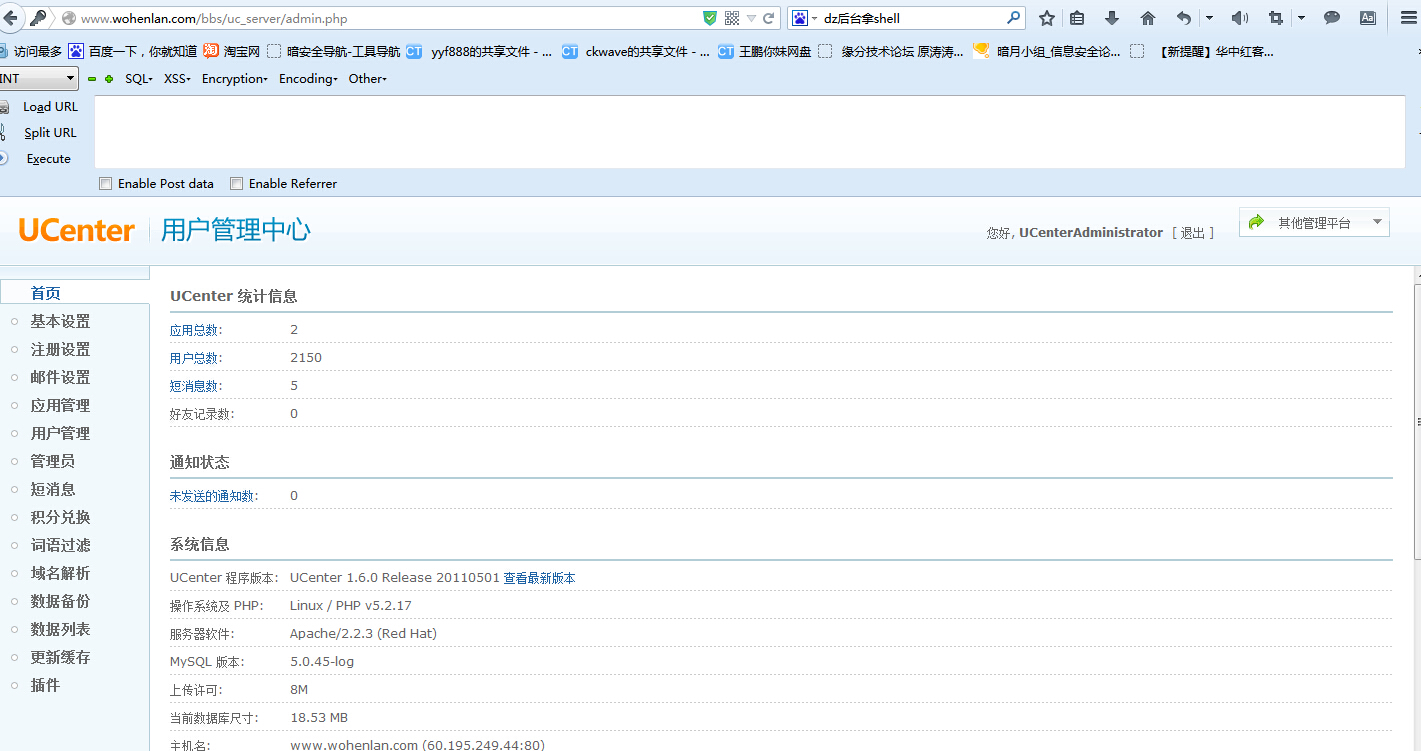Click the crop screenshot tool icon
Viewport: 1421px width, 751px height.
click(x=1275, y=18)
